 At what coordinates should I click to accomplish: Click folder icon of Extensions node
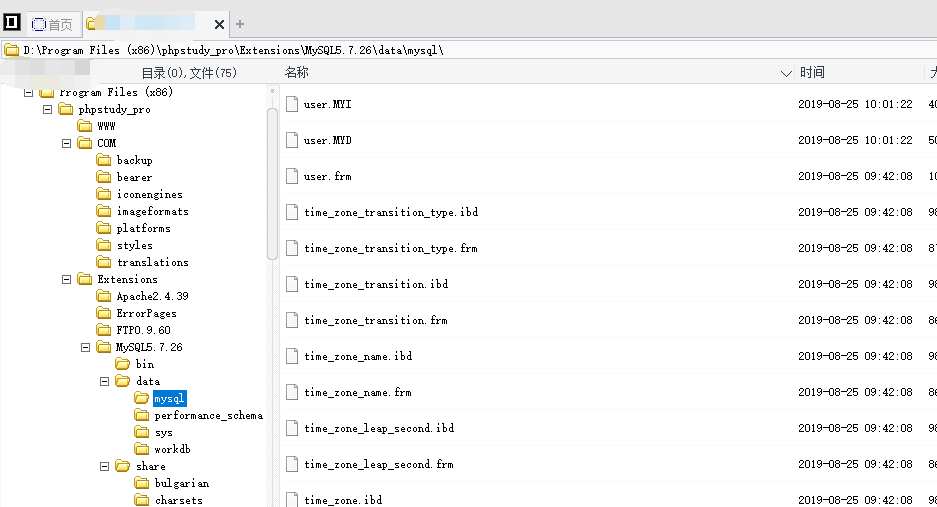85,279
